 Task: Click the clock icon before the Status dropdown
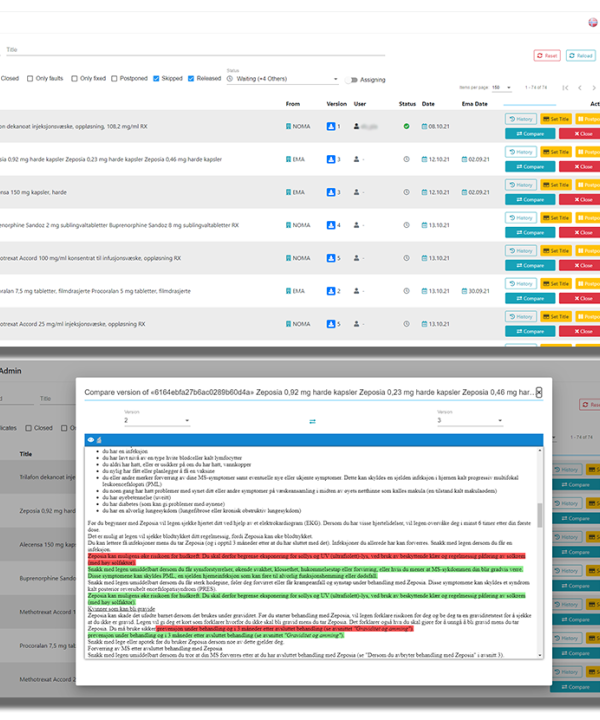[230, 79]
